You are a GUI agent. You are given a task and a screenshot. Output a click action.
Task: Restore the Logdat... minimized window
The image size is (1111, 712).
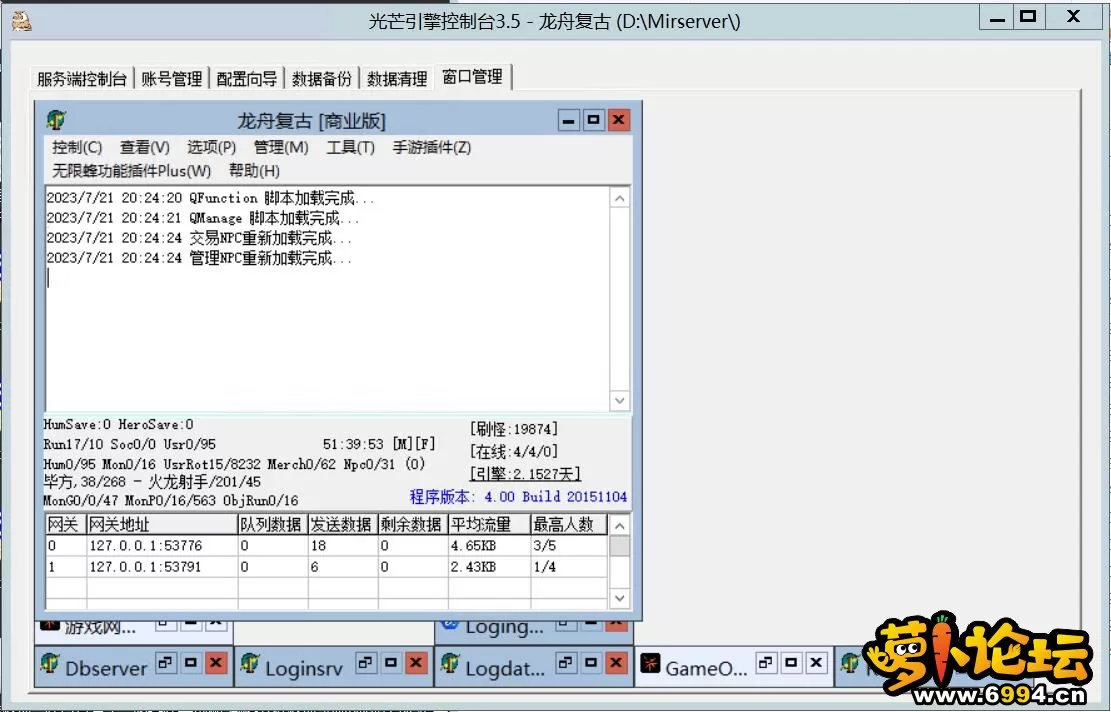565,663
